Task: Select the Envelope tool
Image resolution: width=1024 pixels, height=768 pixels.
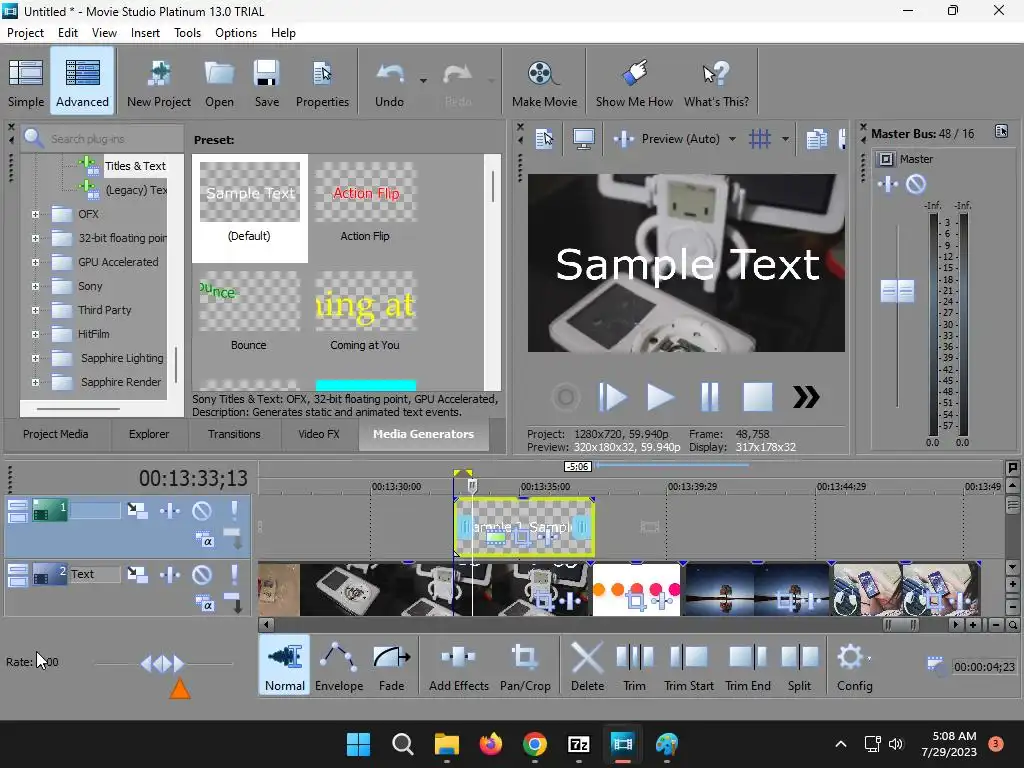Action: (x=339, y=665)
